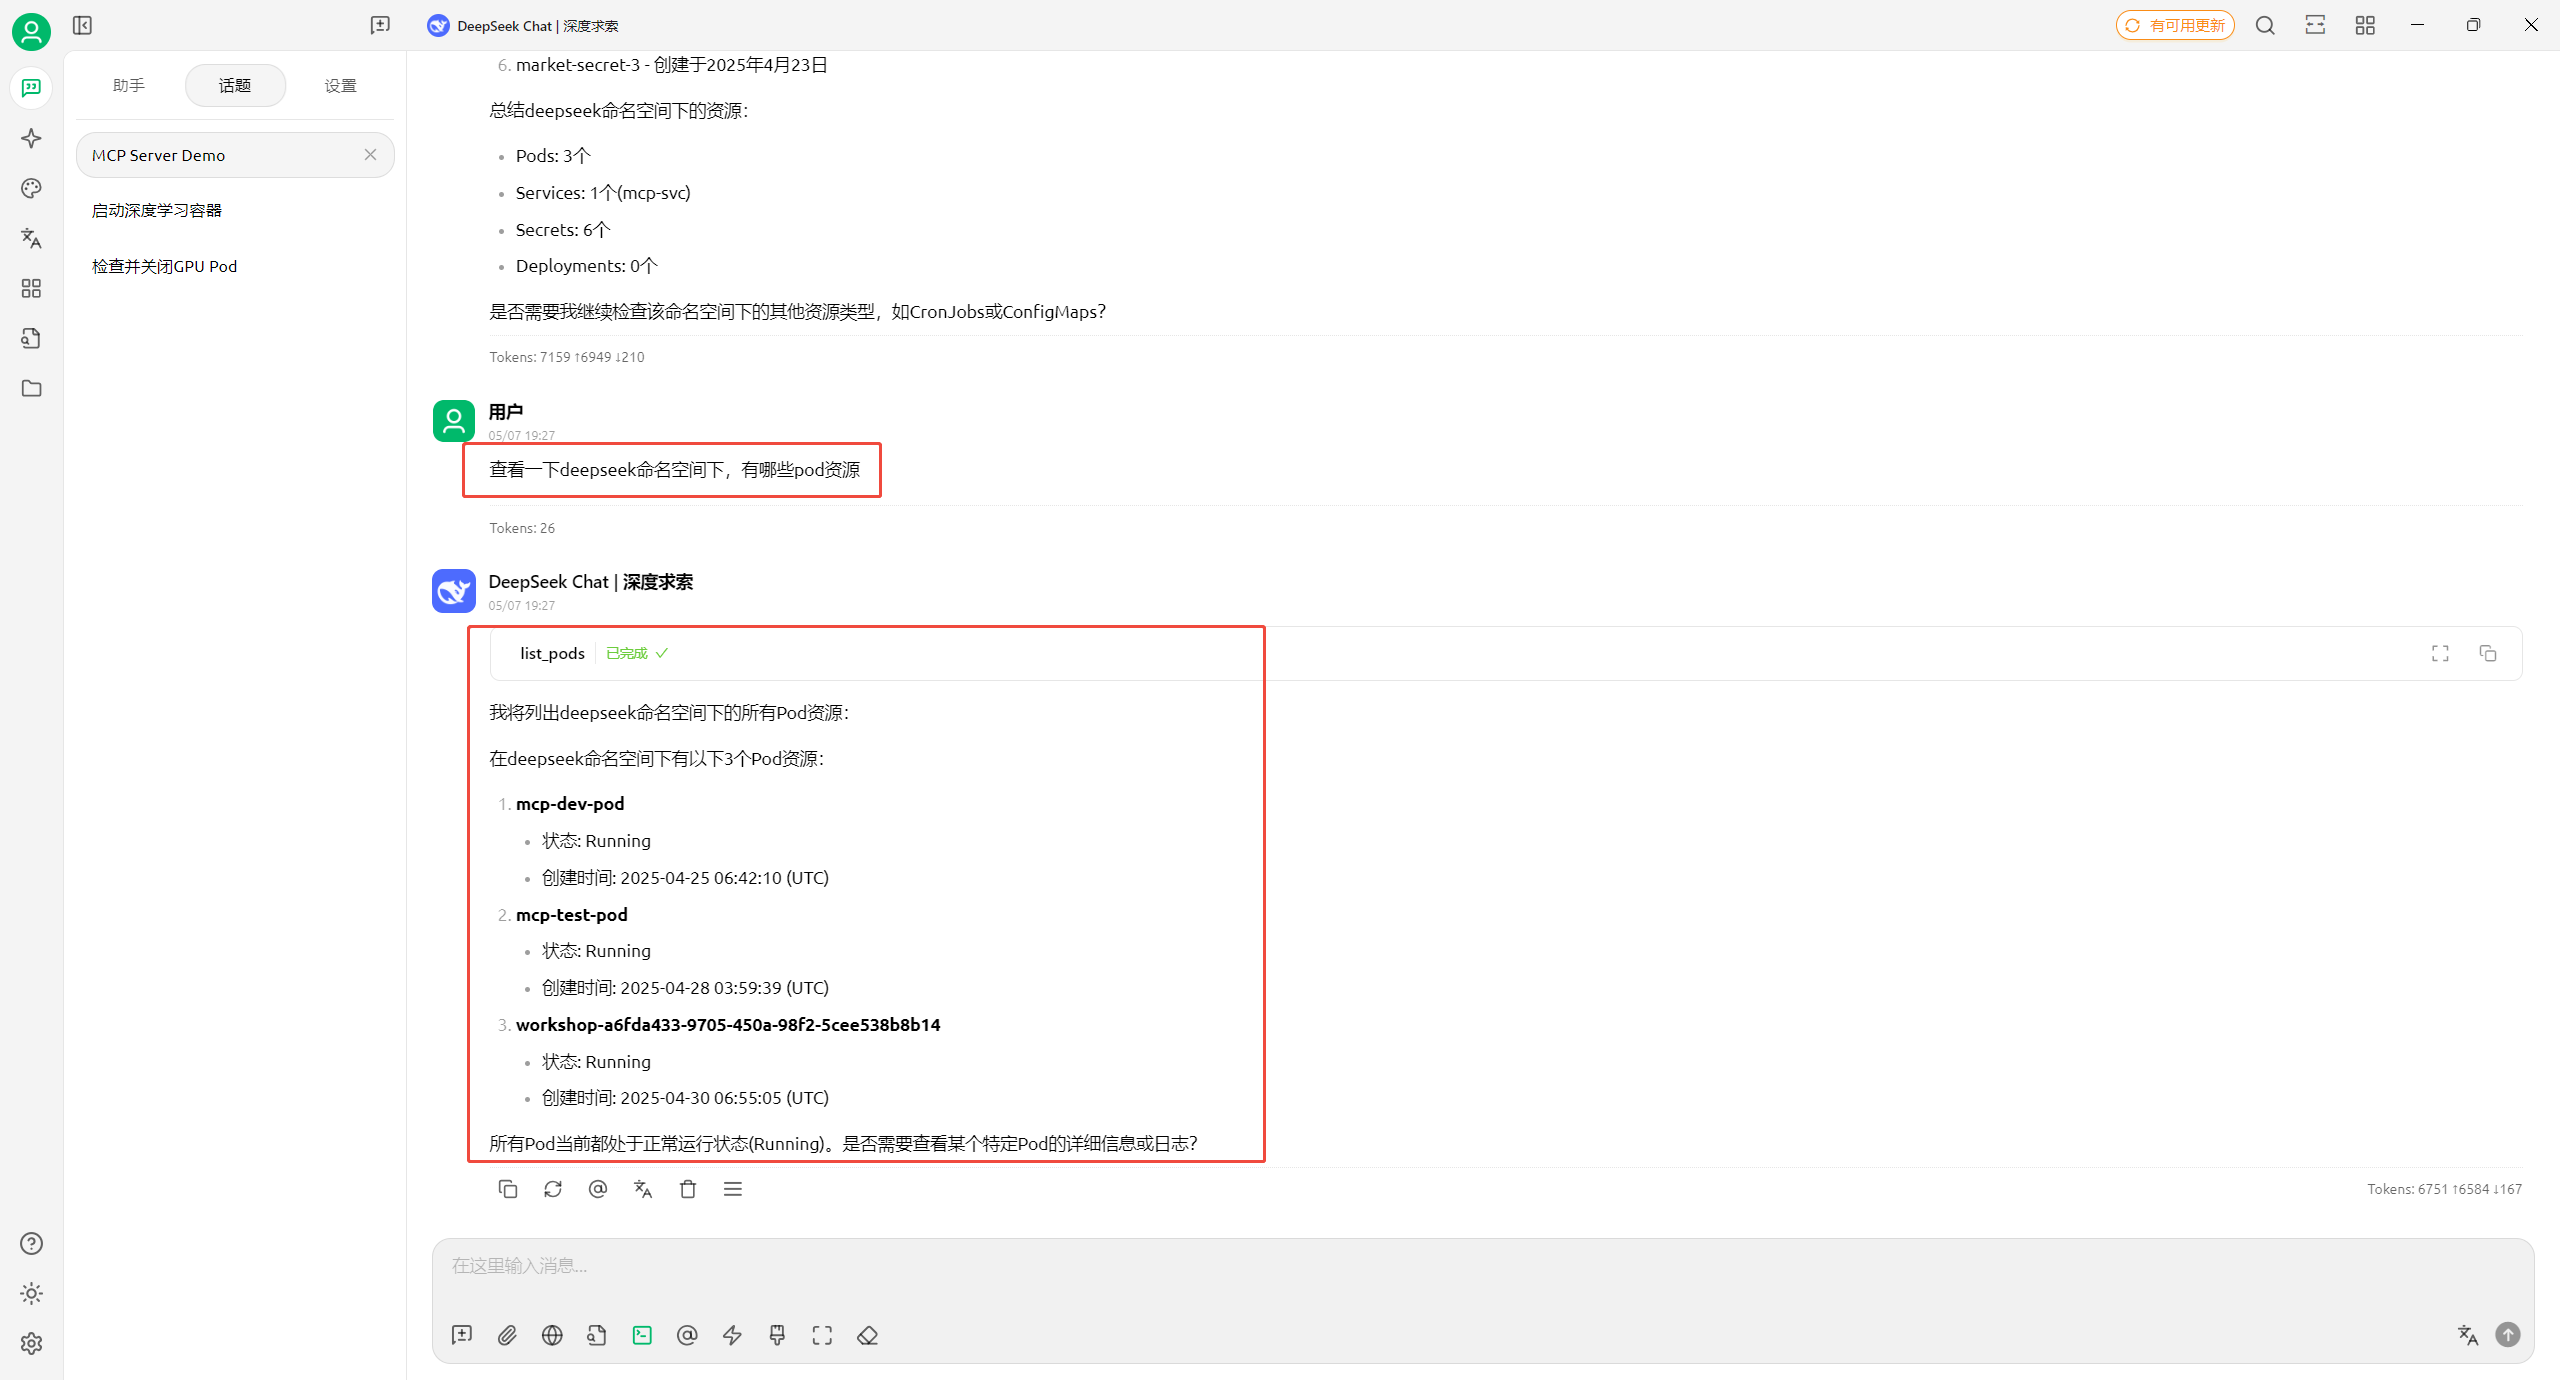Screen dimensions: 2560x1380
Task: Toggle the MCP server terminal icon
Action: [x=642, y=1335]
